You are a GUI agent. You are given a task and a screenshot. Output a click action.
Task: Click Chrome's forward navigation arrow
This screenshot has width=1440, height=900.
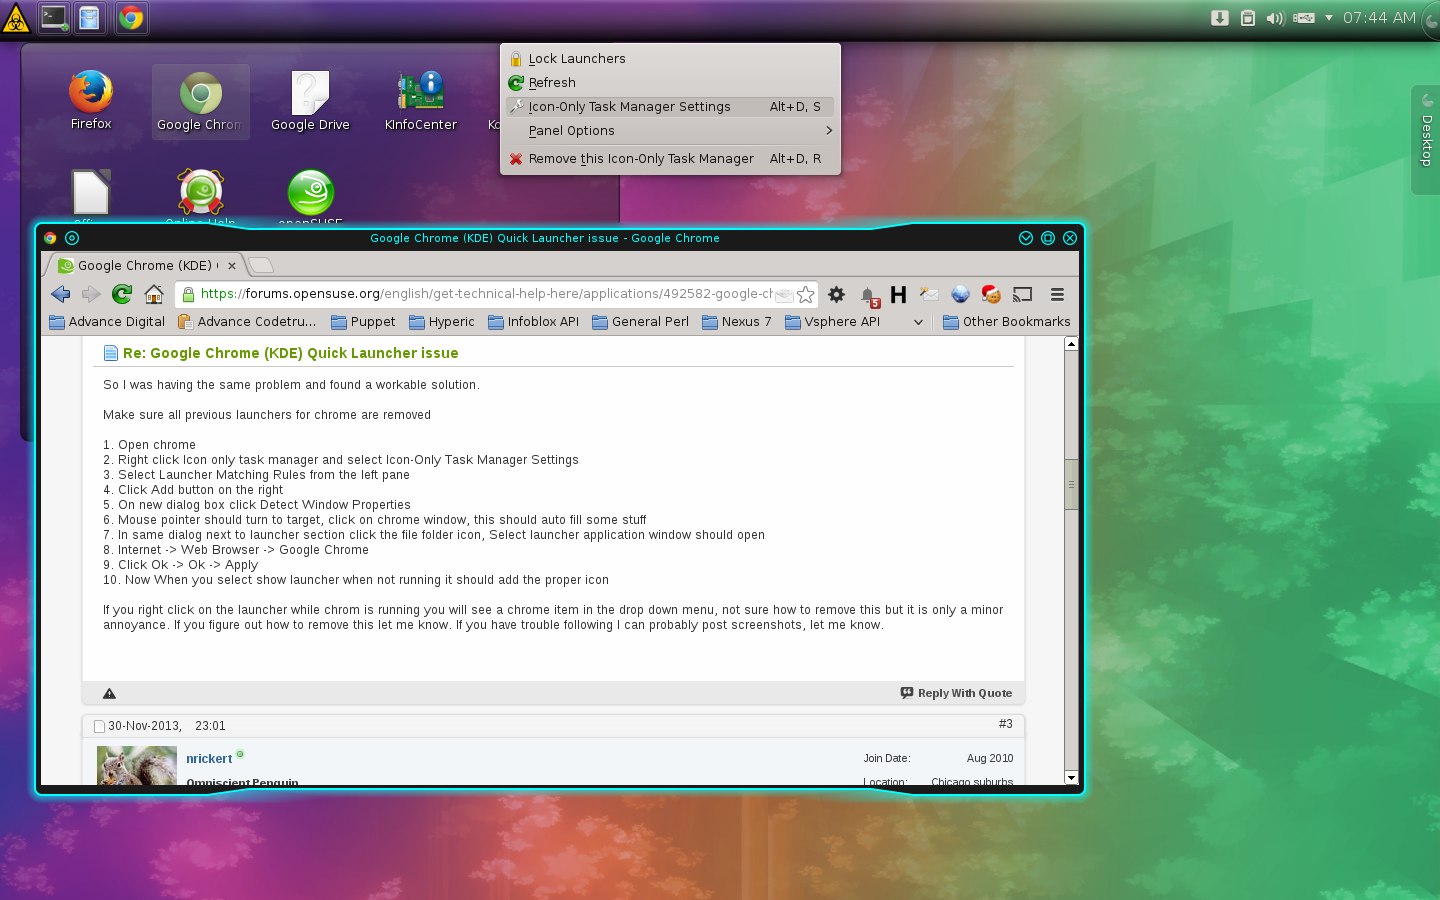(91, 294)
